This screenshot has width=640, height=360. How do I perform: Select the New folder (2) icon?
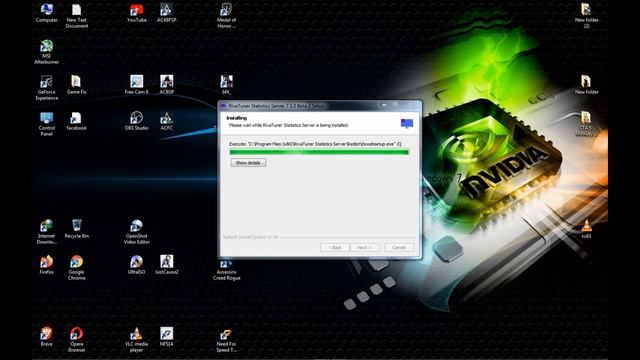[586, 16]
